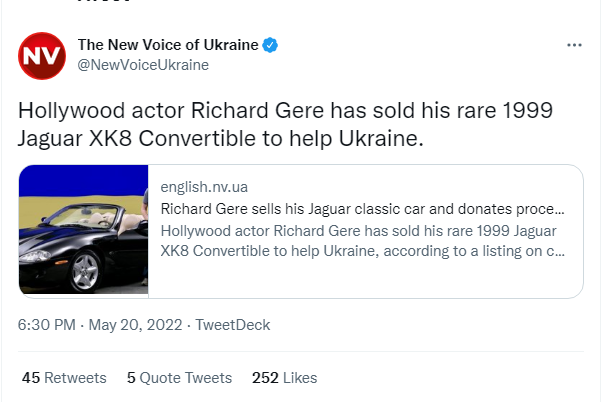Open the 'Richard Gere sells his Jaguar' headline

coord(362,211)
